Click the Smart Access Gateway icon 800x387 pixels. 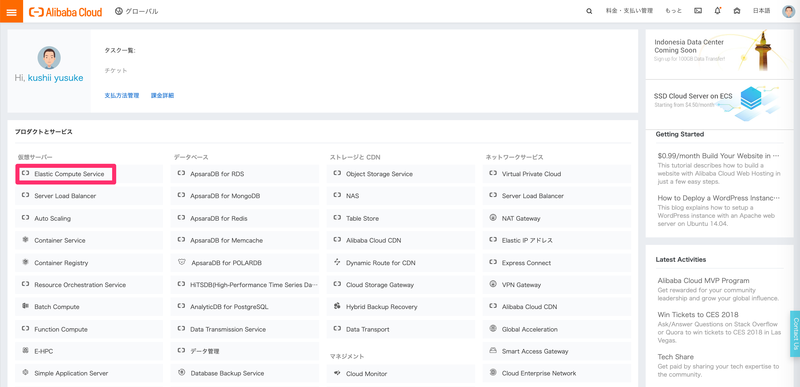pyautogui.click(x=493, y=351)
